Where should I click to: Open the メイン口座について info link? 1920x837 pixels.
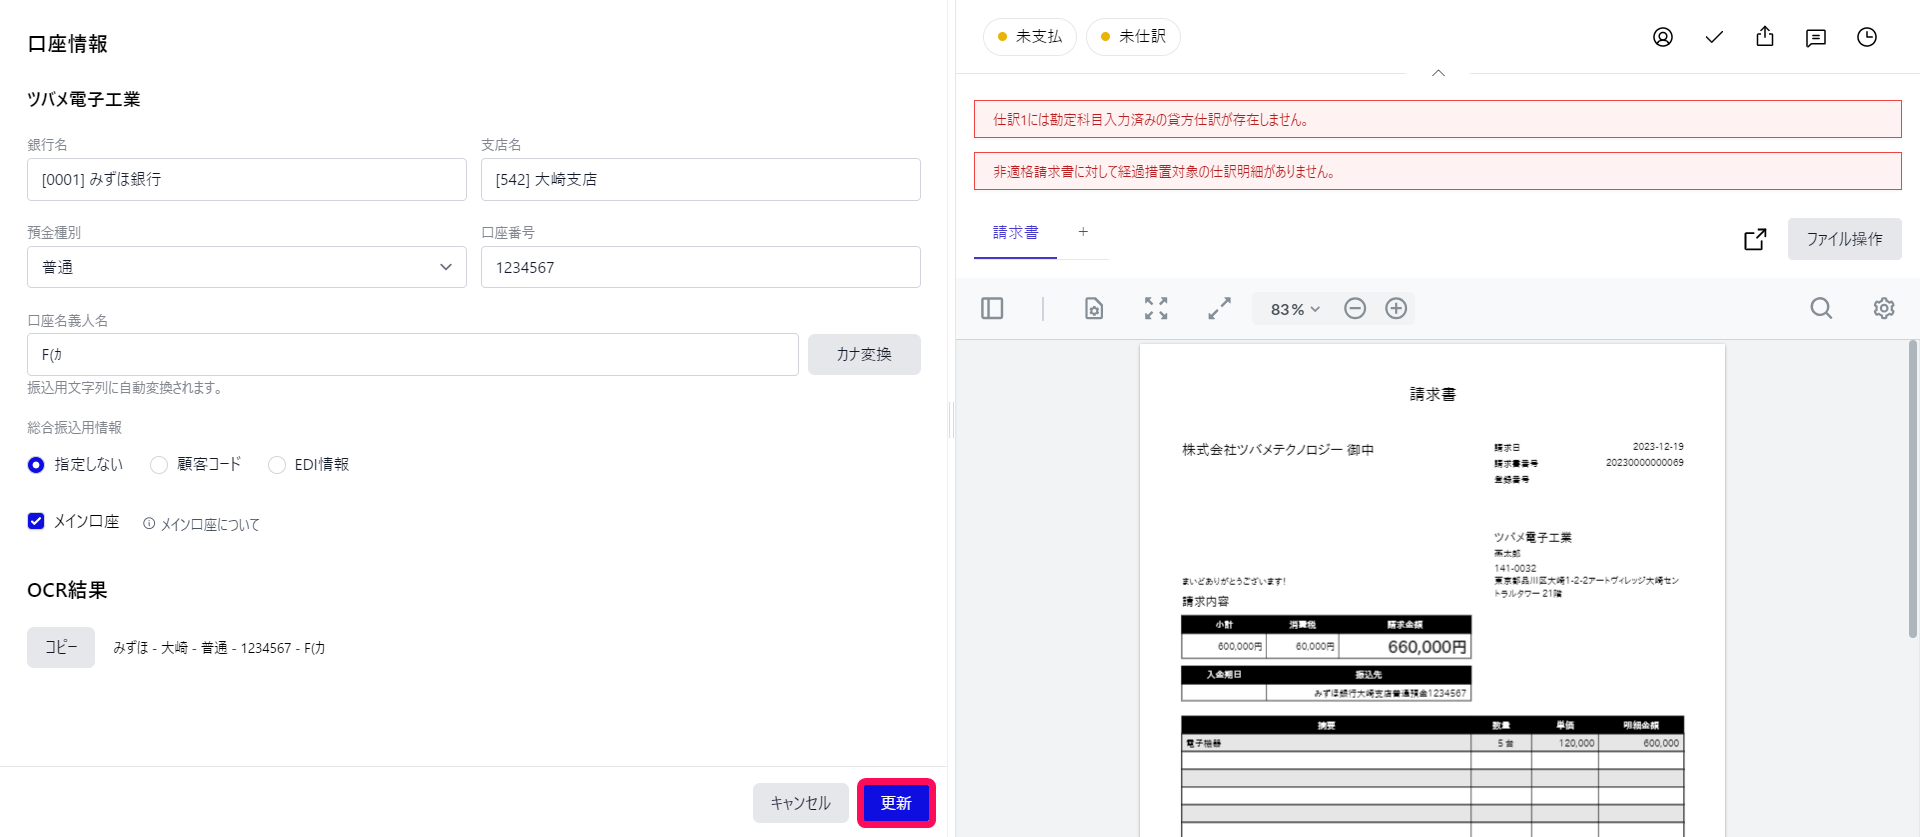point(201,524)
